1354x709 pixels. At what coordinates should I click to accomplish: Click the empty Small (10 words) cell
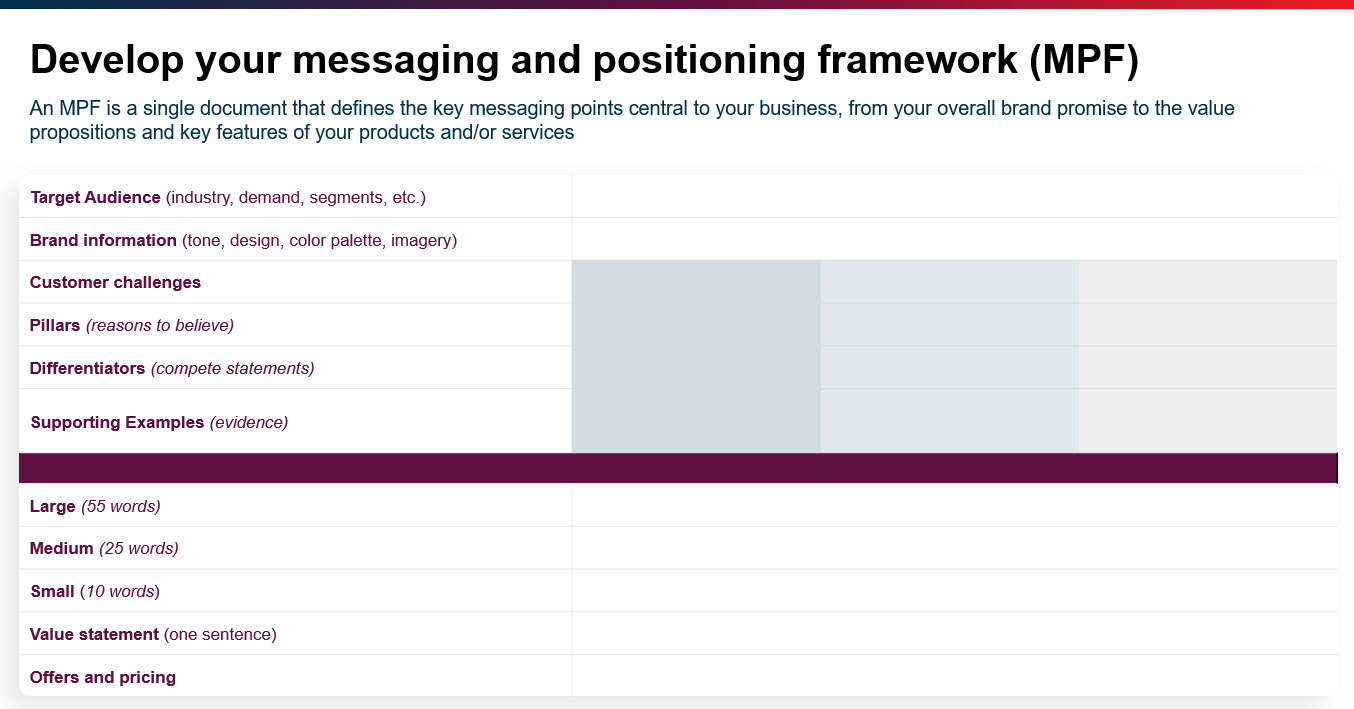point(954,591)
